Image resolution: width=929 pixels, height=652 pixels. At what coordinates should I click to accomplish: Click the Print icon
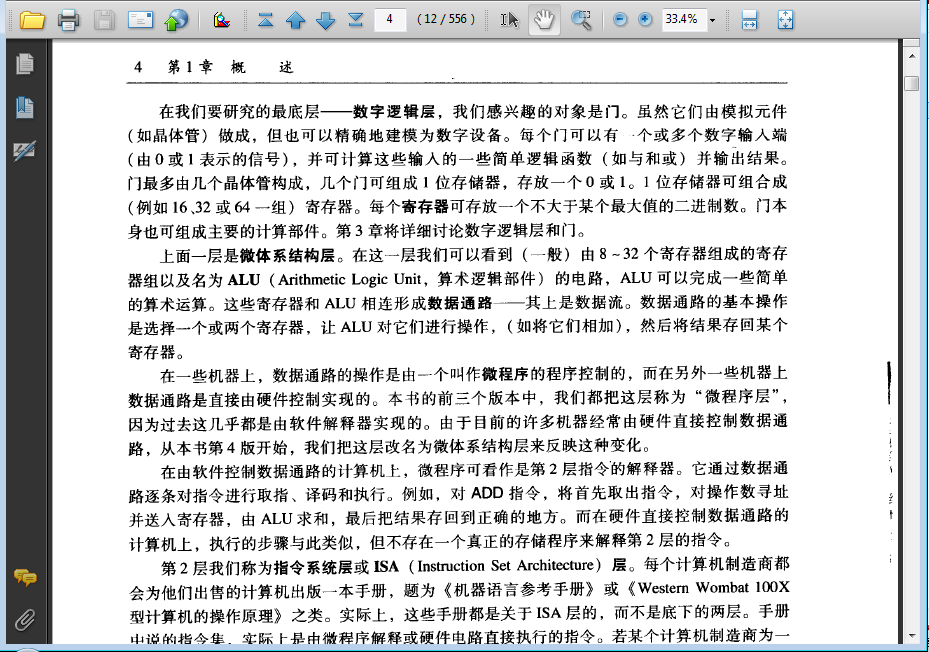coord(69,20)
